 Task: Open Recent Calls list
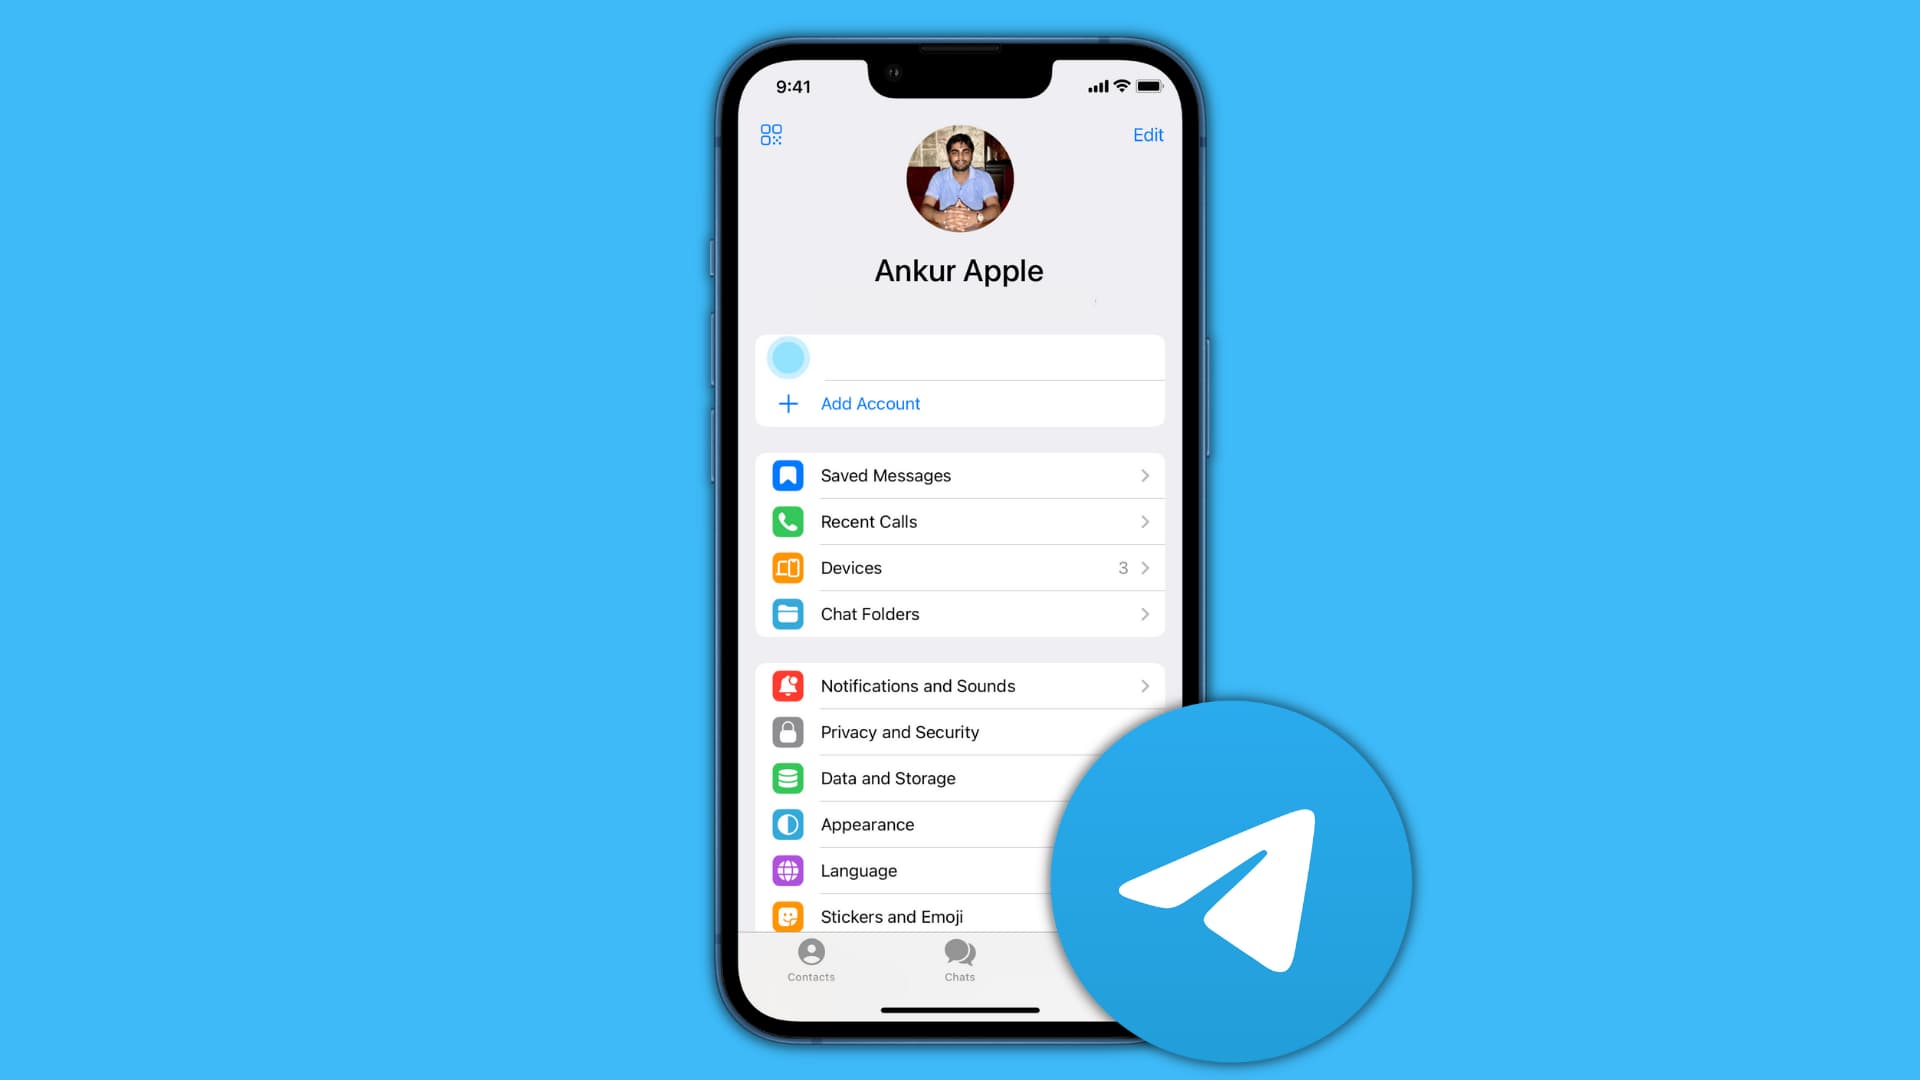pos(960,521)
